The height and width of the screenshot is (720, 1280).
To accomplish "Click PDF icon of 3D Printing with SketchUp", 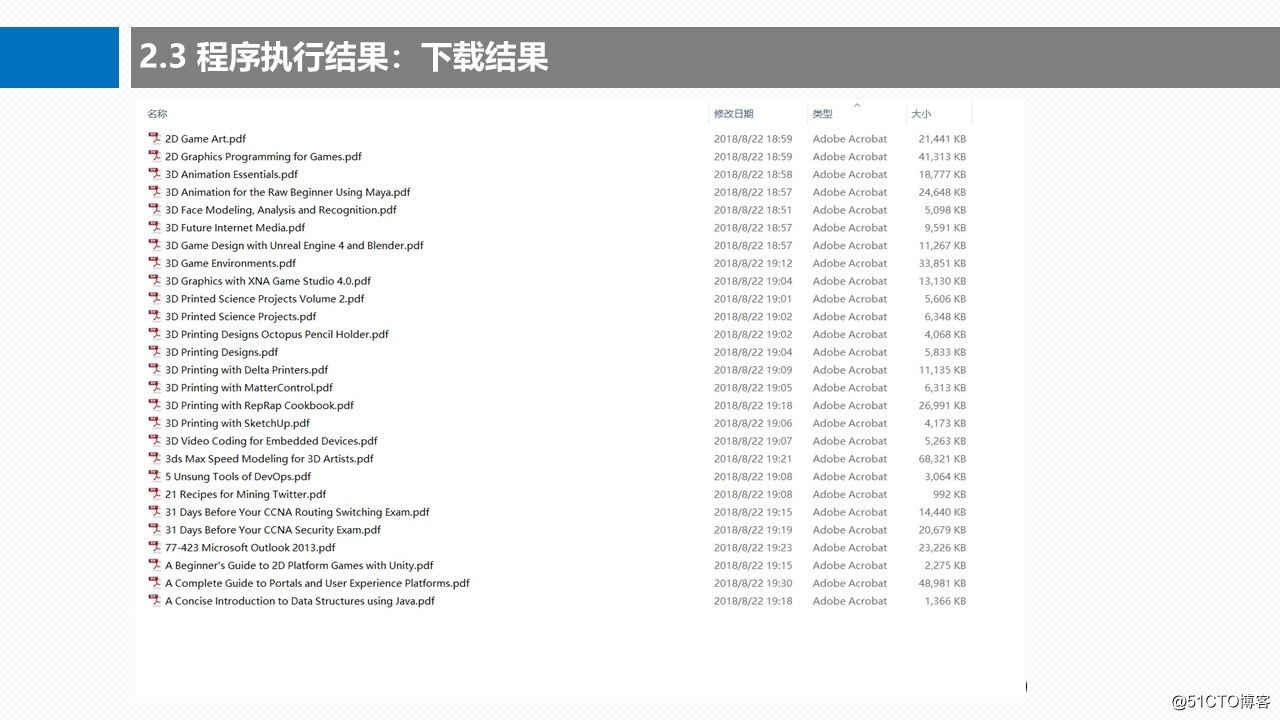I will pyautogui.click(x=155, y=423).
